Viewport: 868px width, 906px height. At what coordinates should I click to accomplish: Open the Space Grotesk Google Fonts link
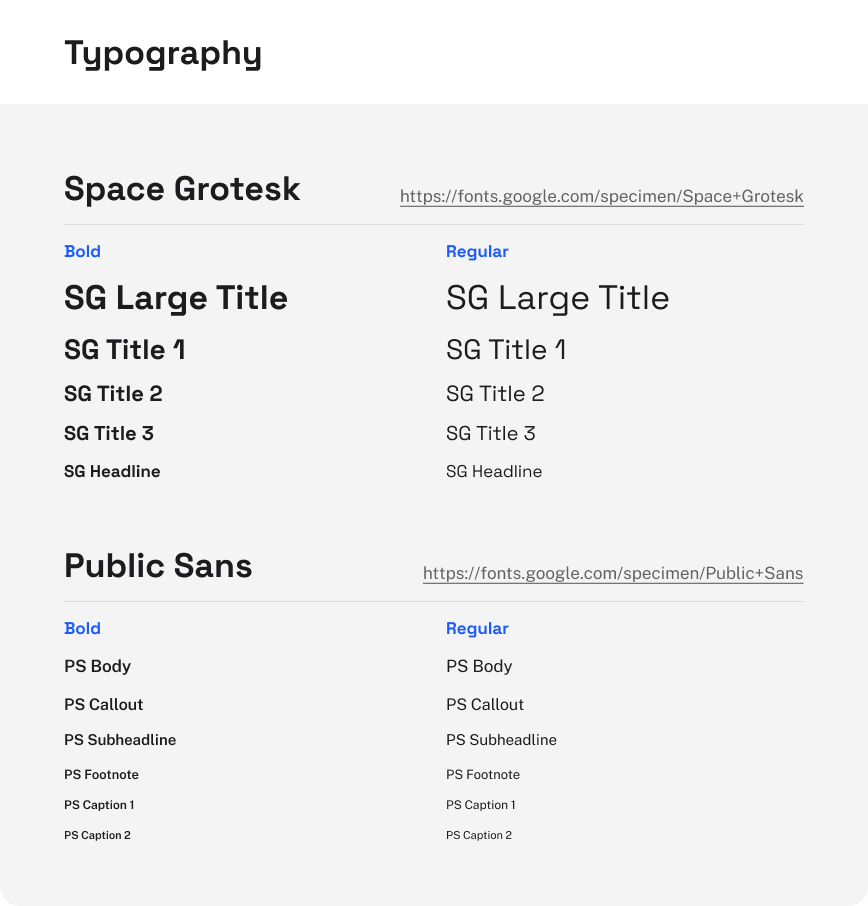tap(601, 196)
